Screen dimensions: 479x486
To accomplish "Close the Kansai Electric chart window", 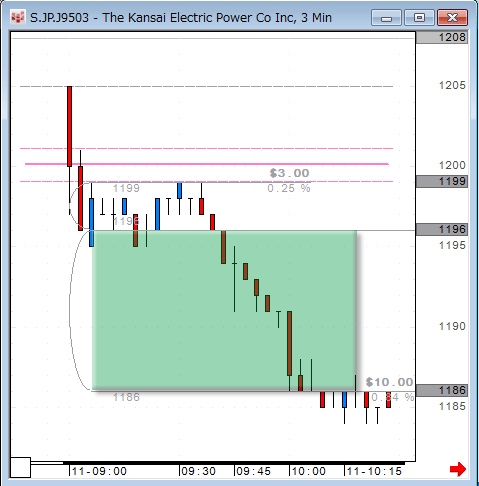I will click(452, 18).
